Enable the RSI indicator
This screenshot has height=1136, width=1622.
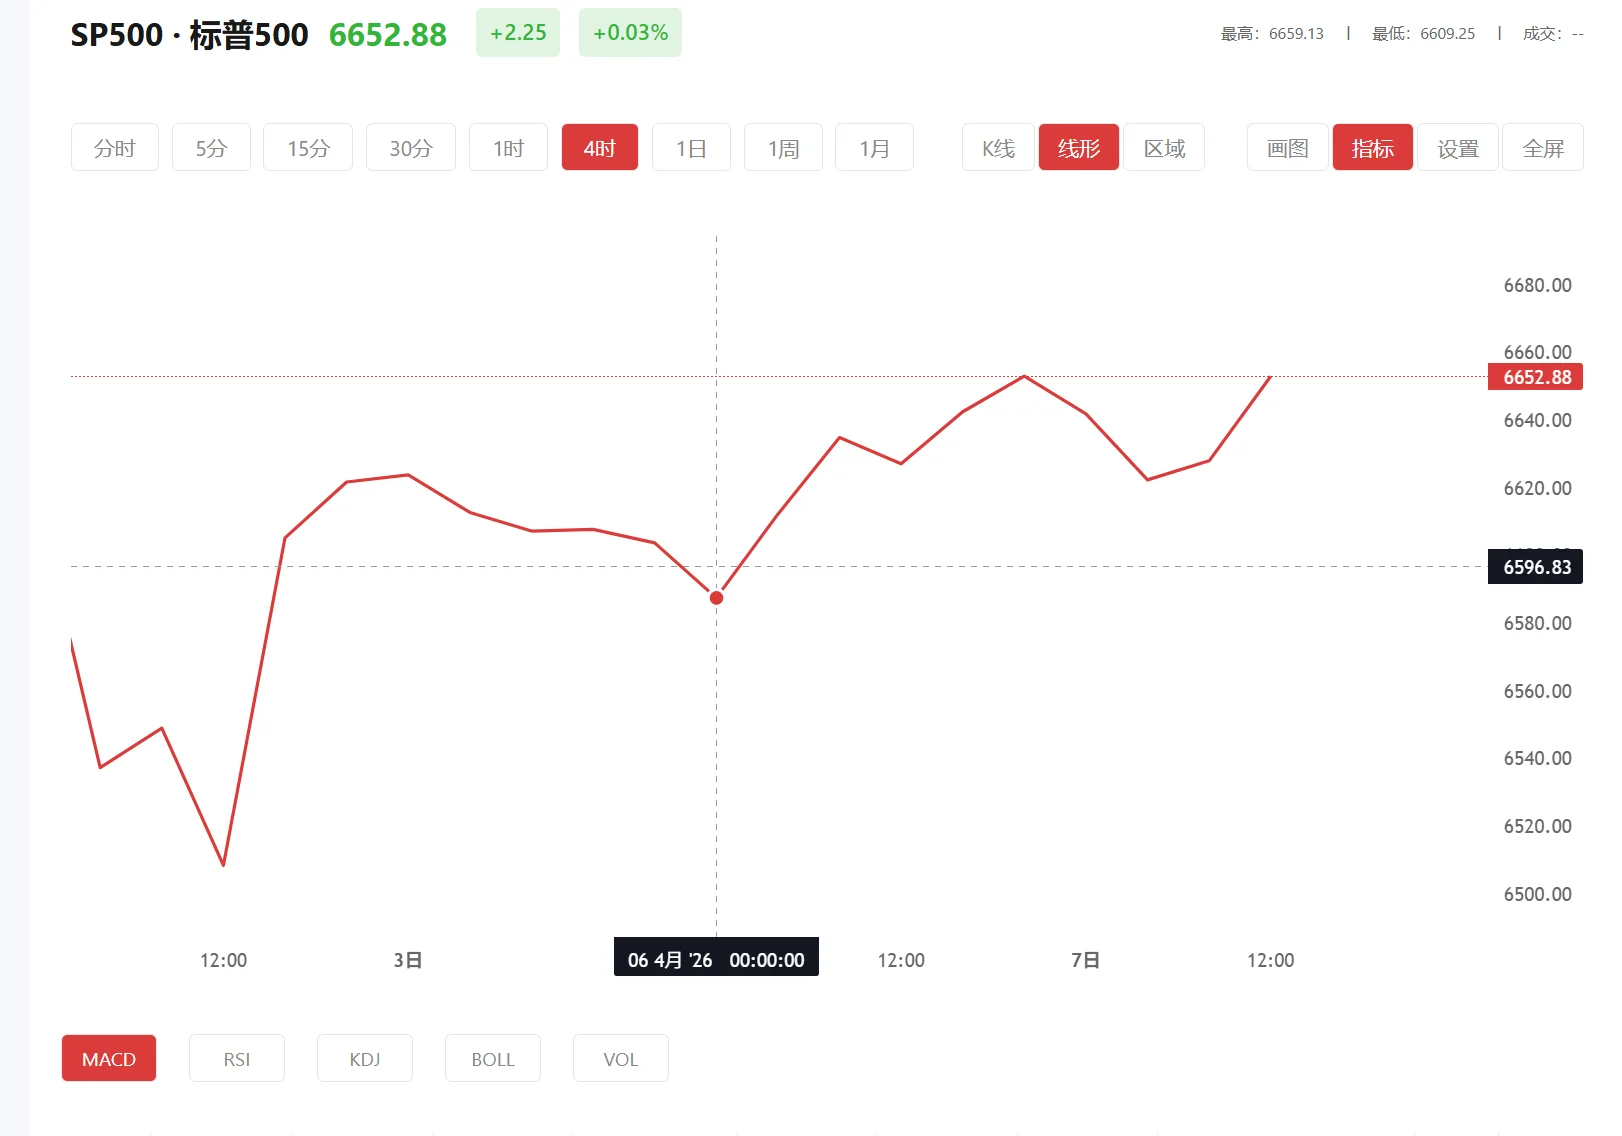(237, 1058)
